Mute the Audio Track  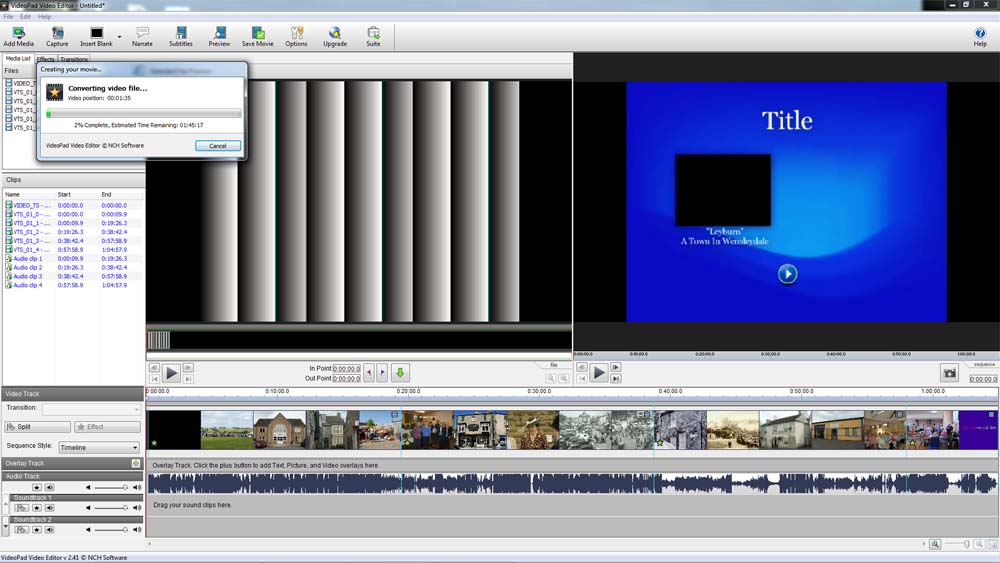pyautogui.click(x=49, y=488)
